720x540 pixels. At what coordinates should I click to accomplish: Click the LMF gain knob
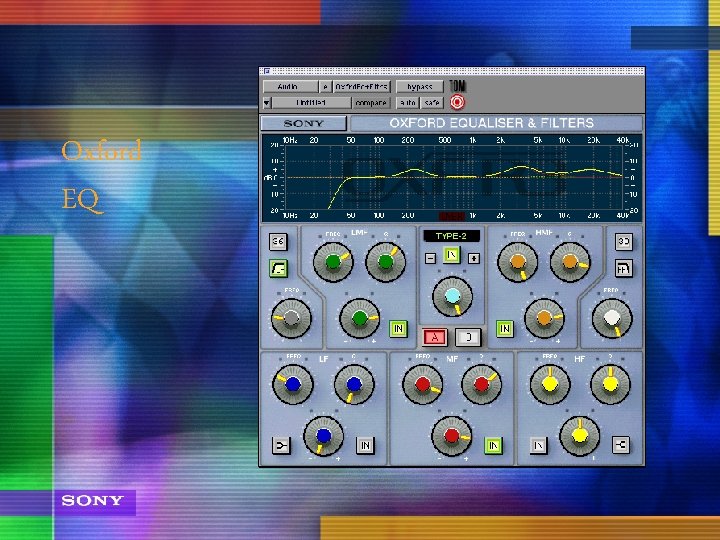359,318
